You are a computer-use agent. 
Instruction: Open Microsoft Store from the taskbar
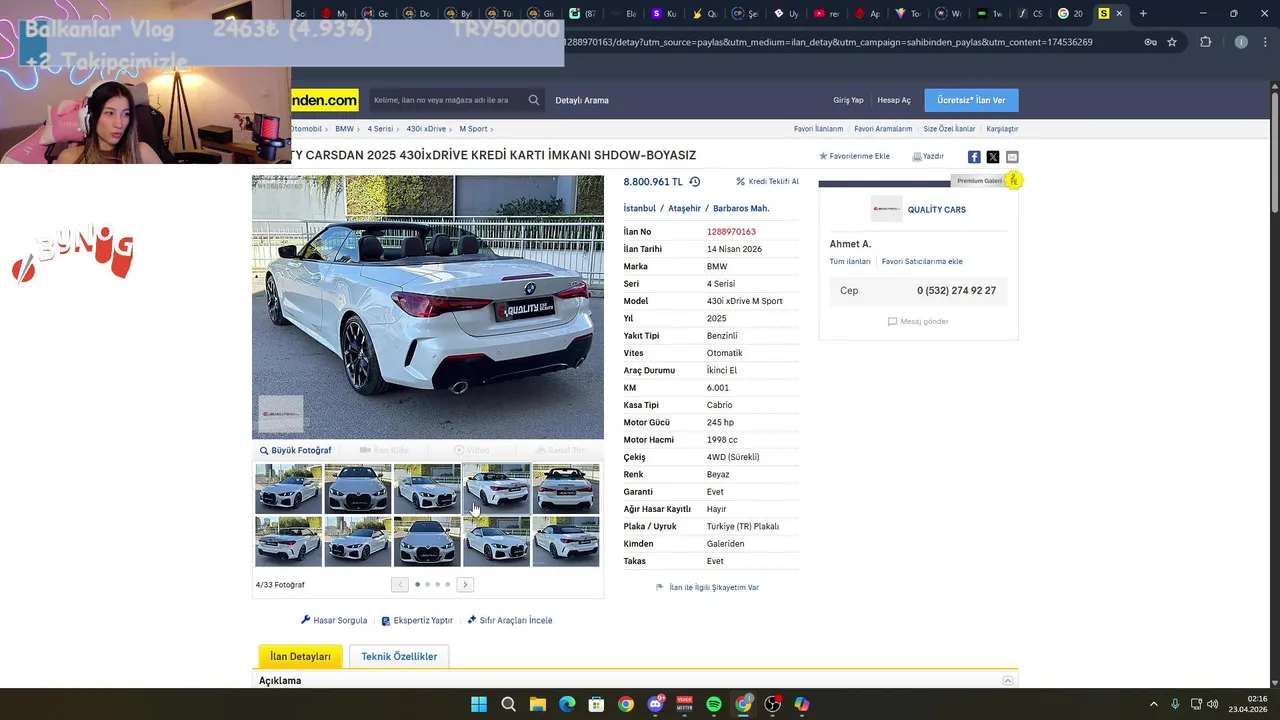pos(596,704)
